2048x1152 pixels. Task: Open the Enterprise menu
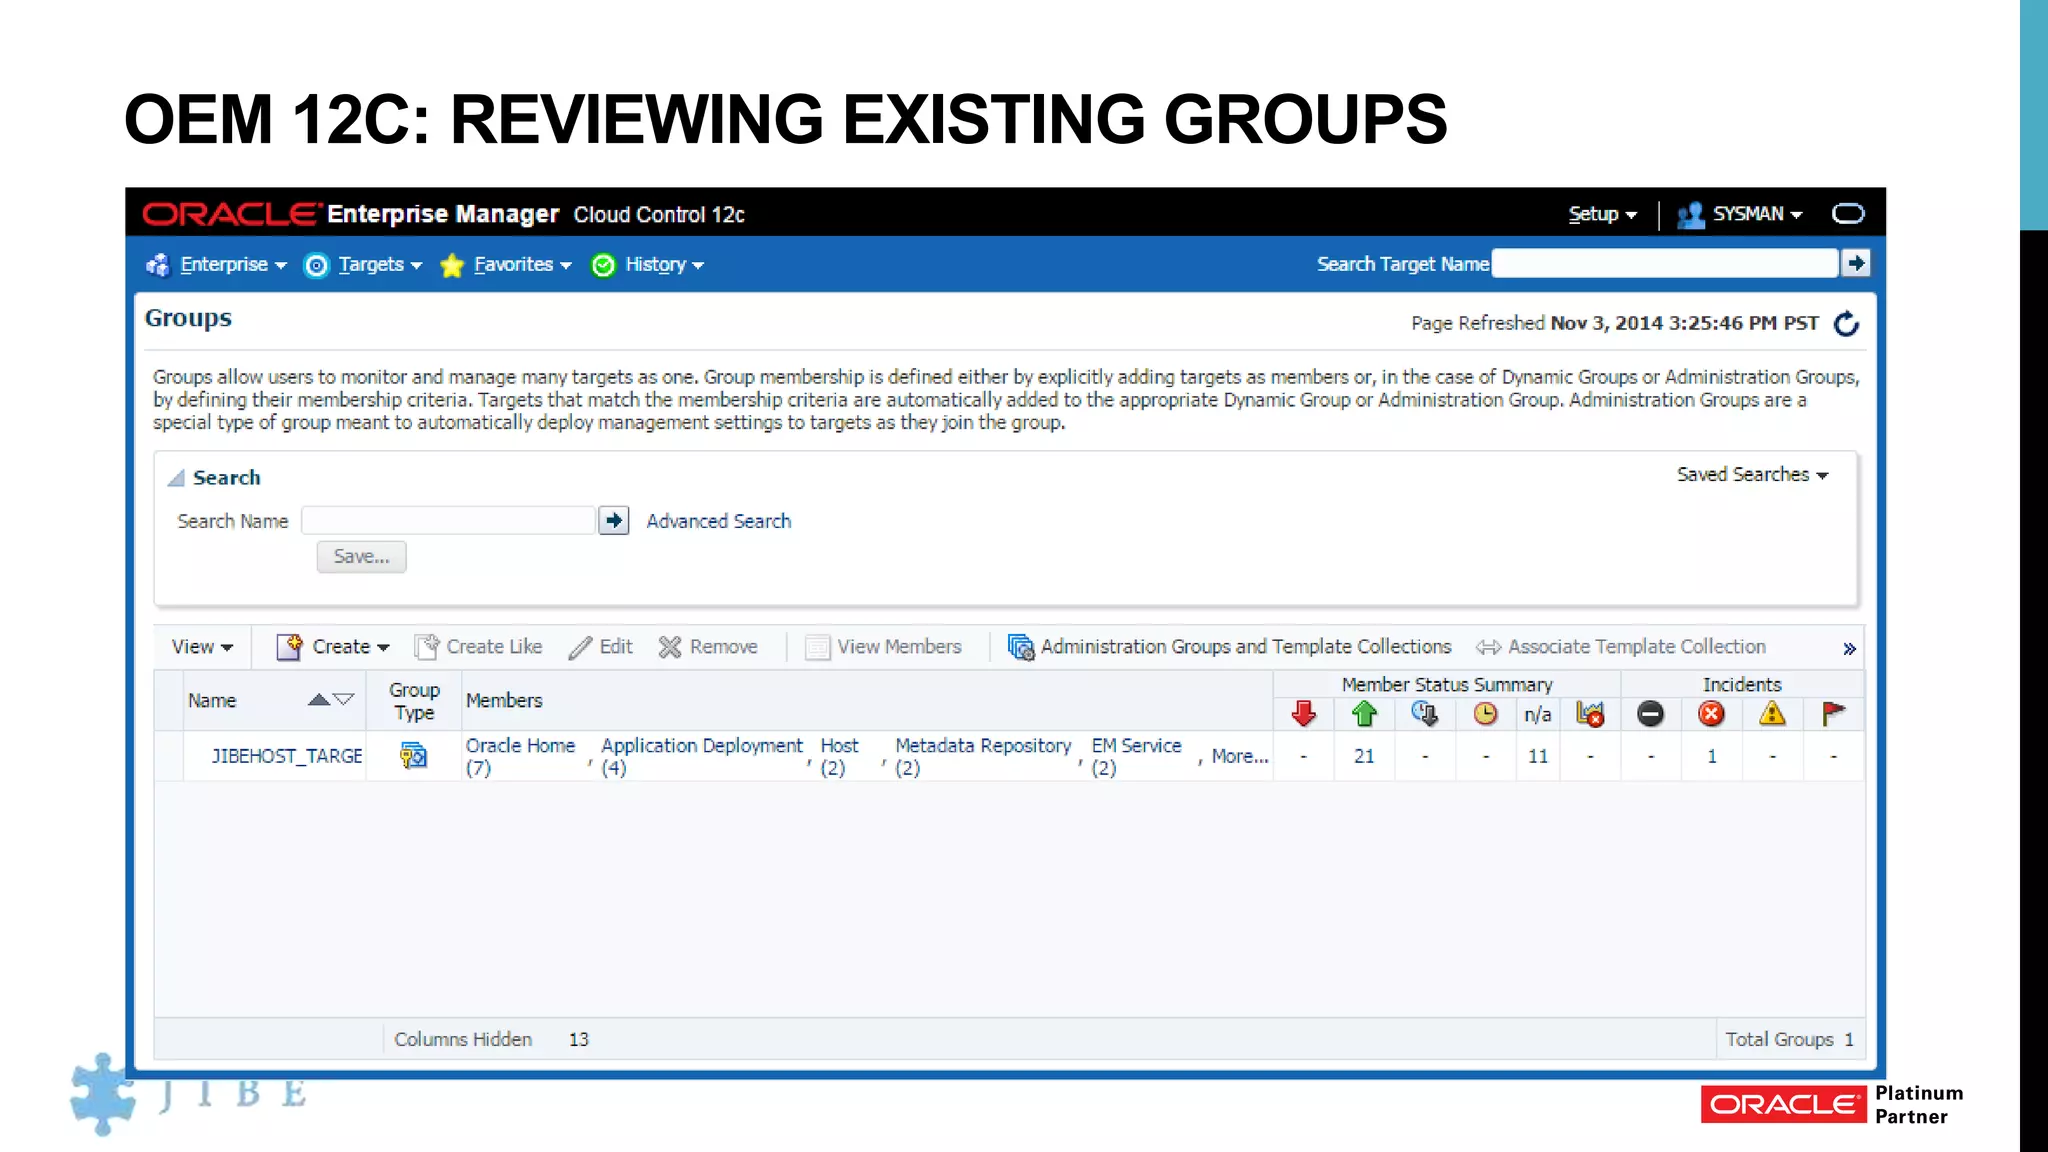coord(233,265)
